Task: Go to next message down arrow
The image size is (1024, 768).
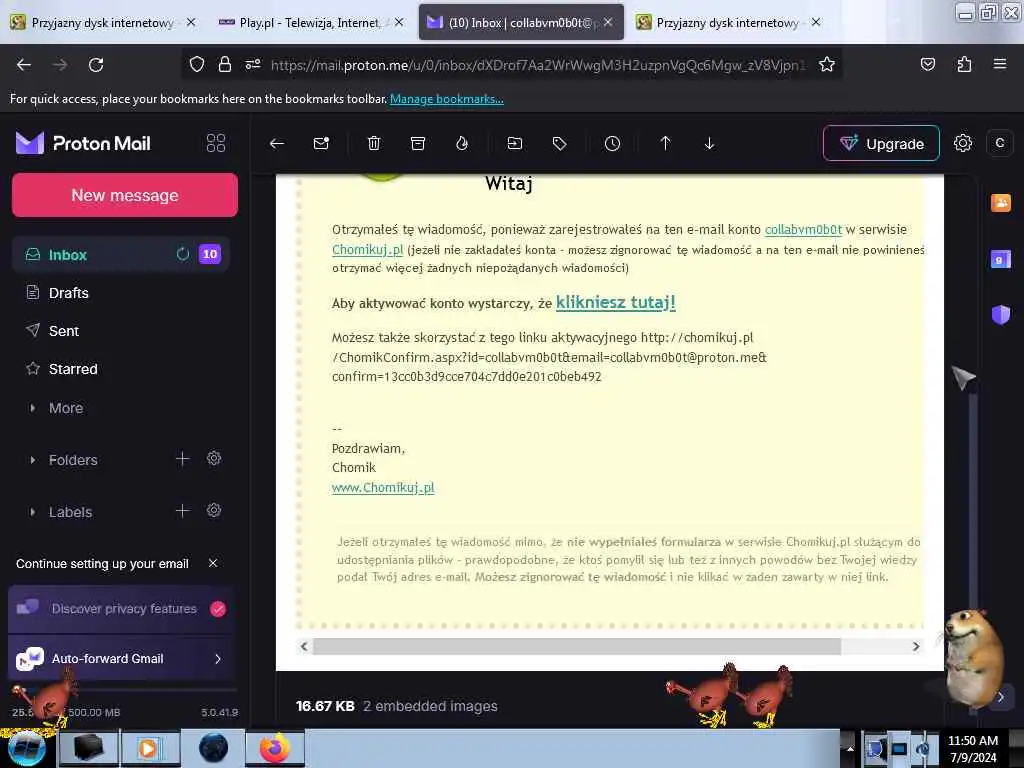Action: click(x=709, y=144)
